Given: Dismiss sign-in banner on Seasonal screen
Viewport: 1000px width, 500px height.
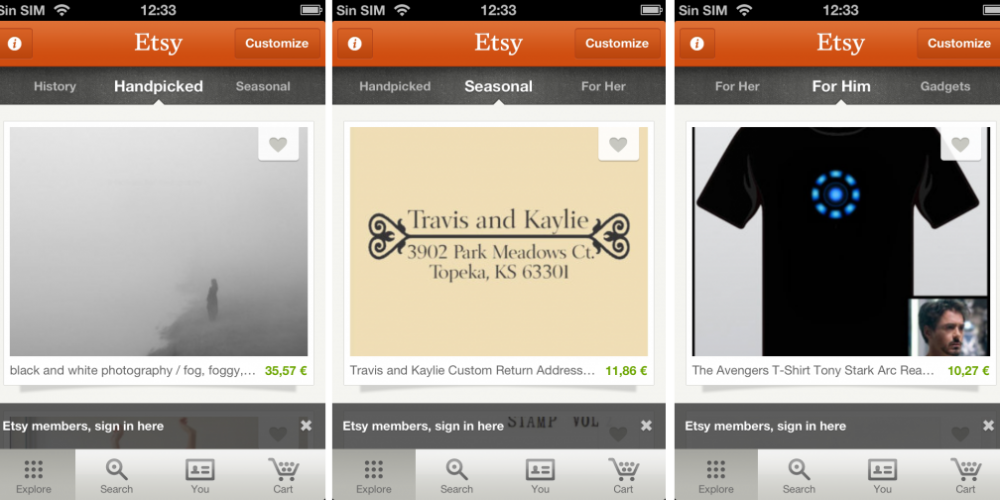Looking at the screenshot, I should click(647, 425).
